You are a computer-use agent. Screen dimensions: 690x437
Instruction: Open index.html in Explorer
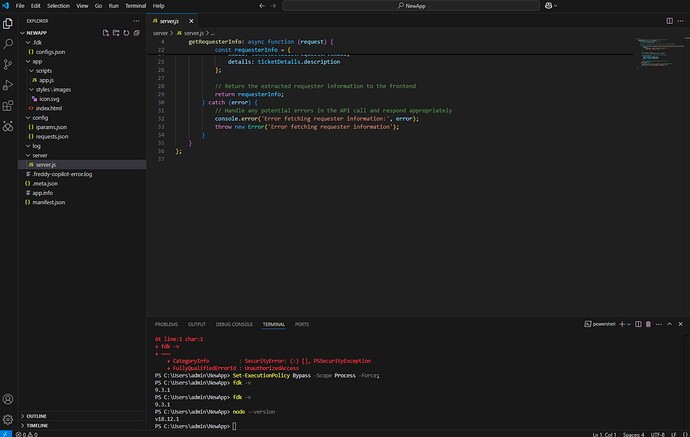point(82,108)
